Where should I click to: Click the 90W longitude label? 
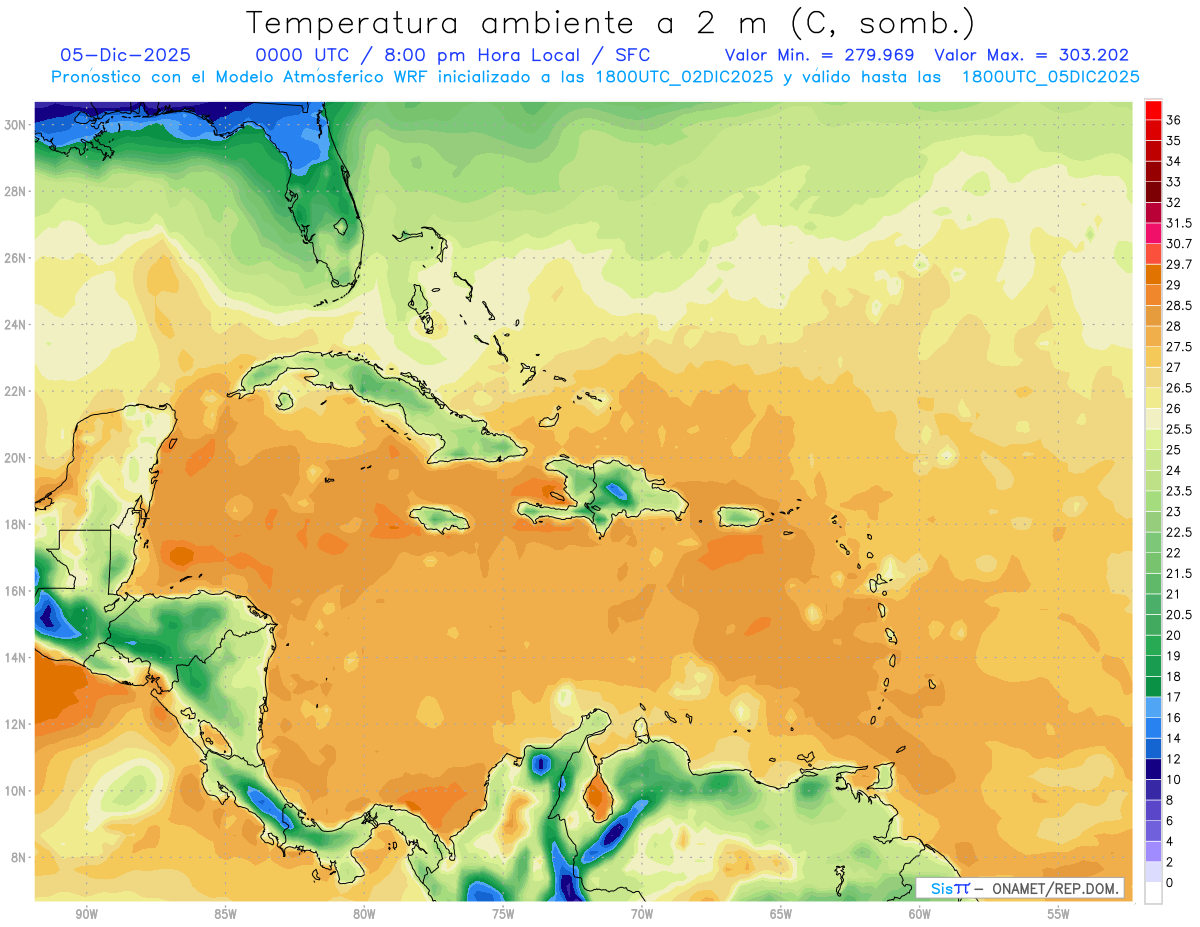point(87,914)
